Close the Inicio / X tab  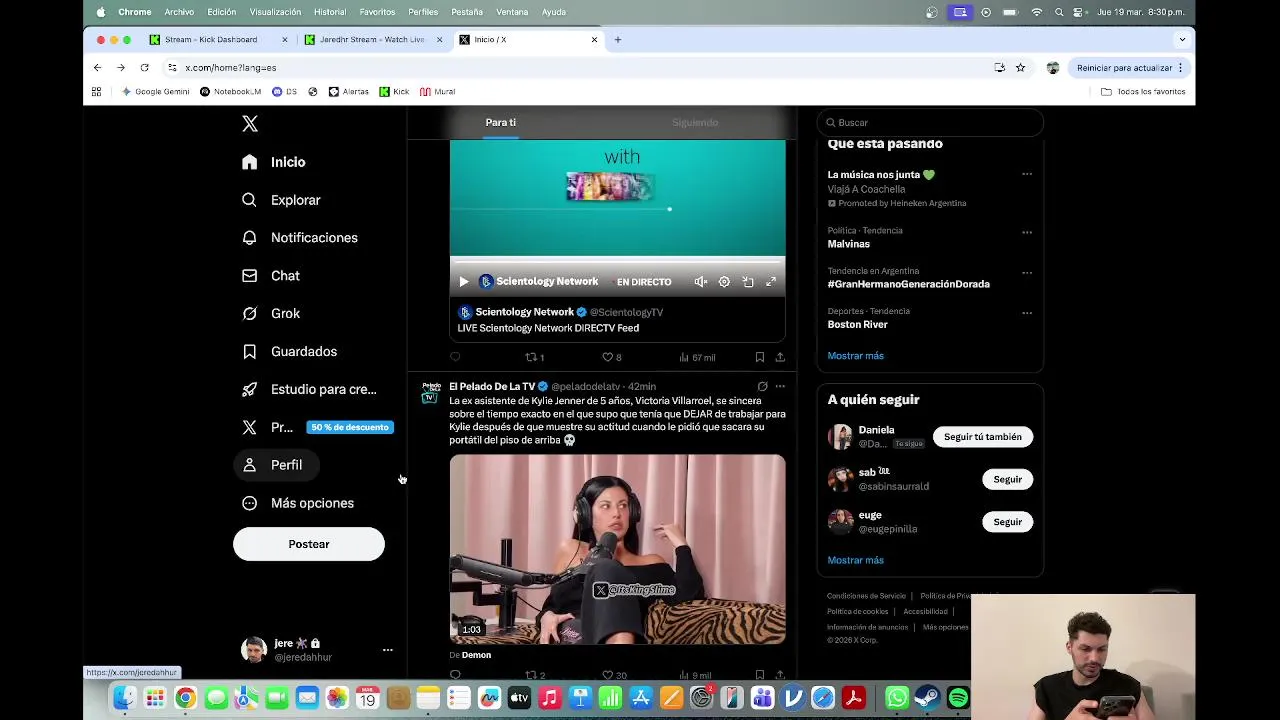point(594,40)
